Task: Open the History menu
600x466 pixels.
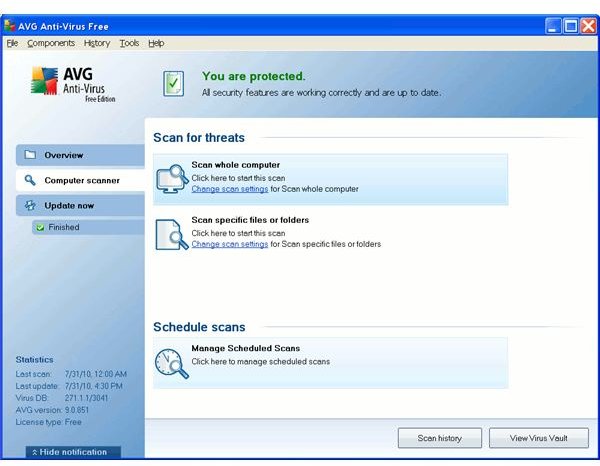Action: [97, 43]
